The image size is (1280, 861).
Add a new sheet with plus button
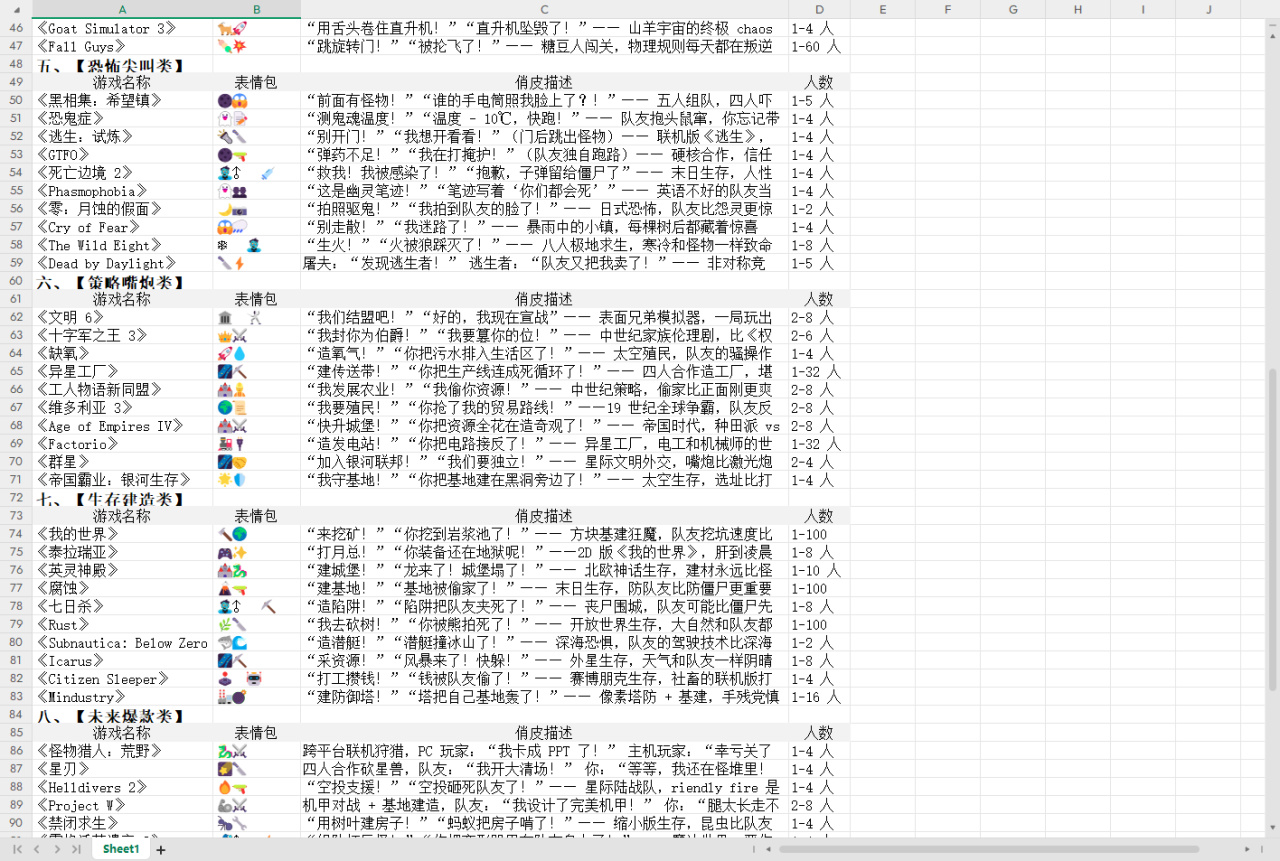pyautogui.click(x=161, y=849)
